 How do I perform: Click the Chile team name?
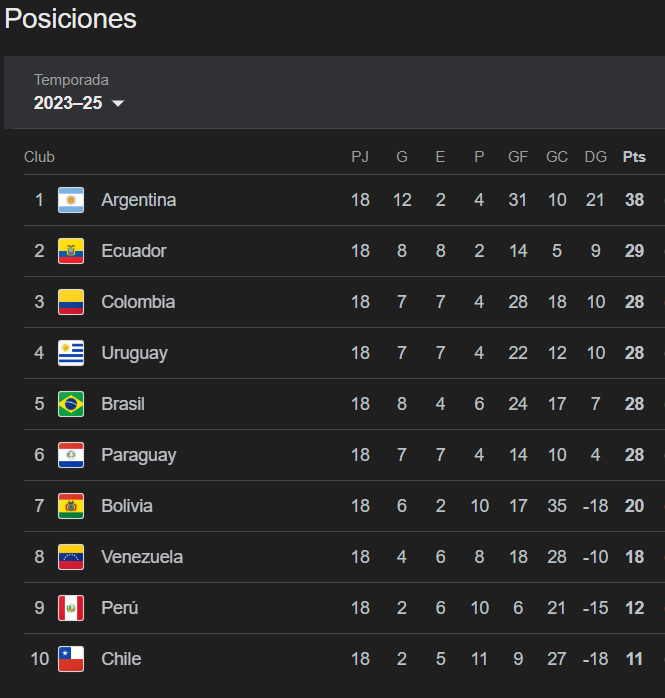coord(121,659)
